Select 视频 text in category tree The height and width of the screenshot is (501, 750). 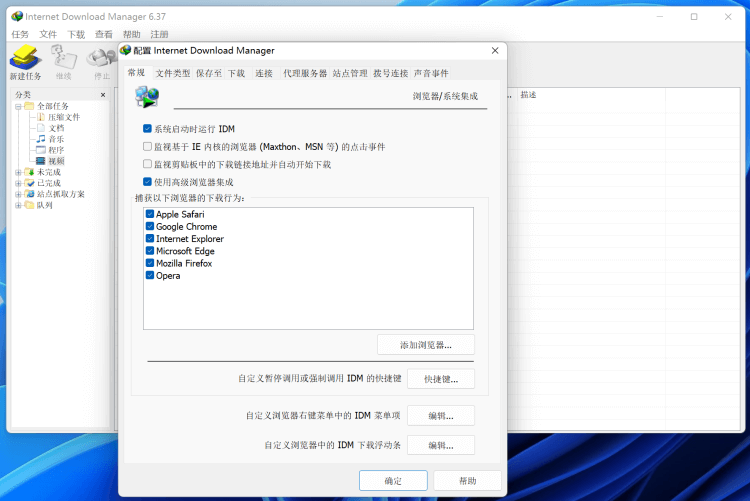56,161
